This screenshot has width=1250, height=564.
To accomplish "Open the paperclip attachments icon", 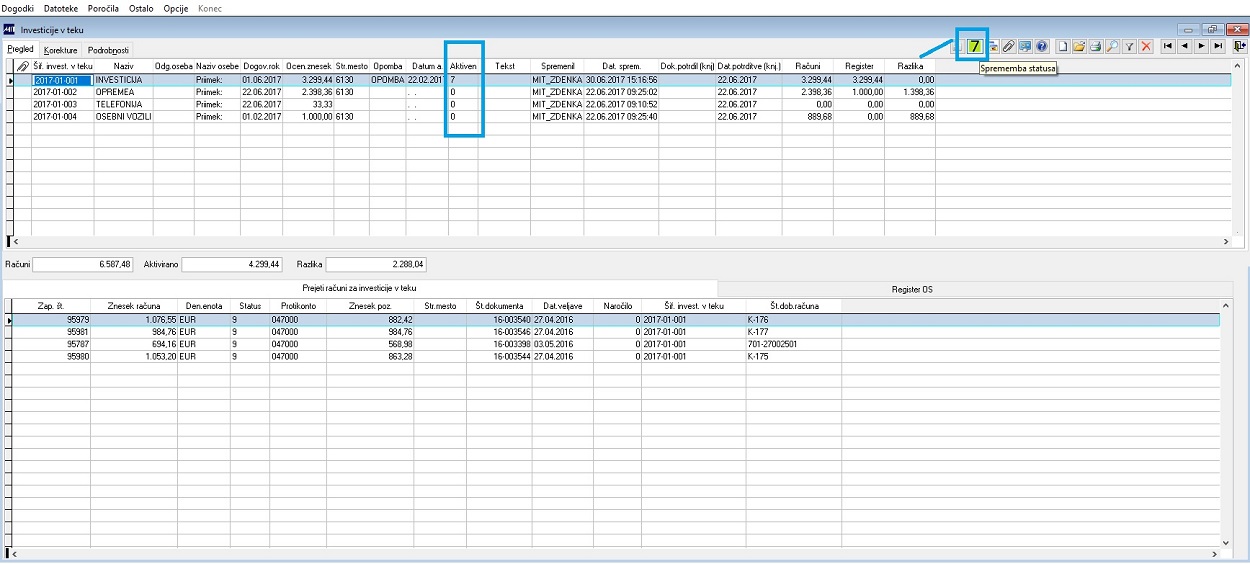I will pyautogui.click(x=1009, y=46).
